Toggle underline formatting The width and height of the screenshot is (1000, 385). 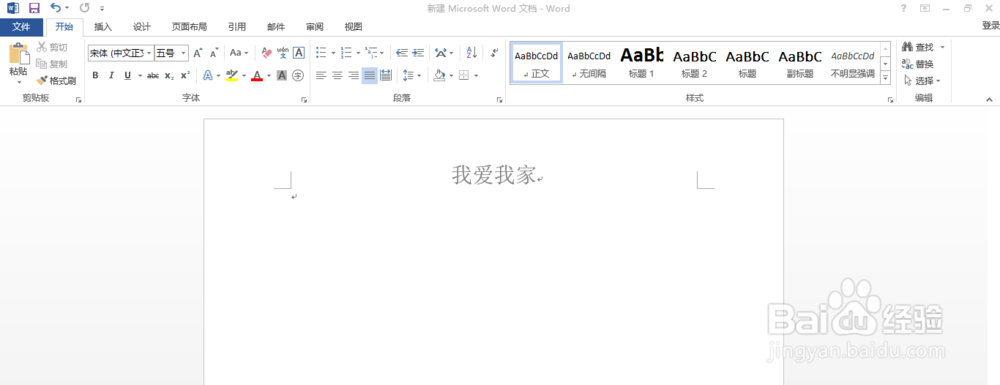(128, 76)
